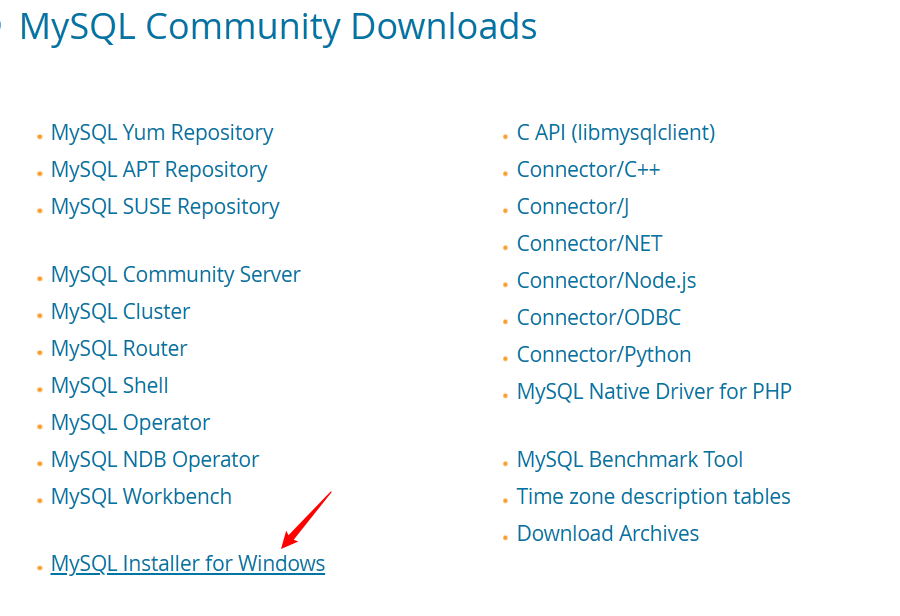Click MySQL Native Driver for PHP
The image size is (900, 616).
click(x=654, y=392)
